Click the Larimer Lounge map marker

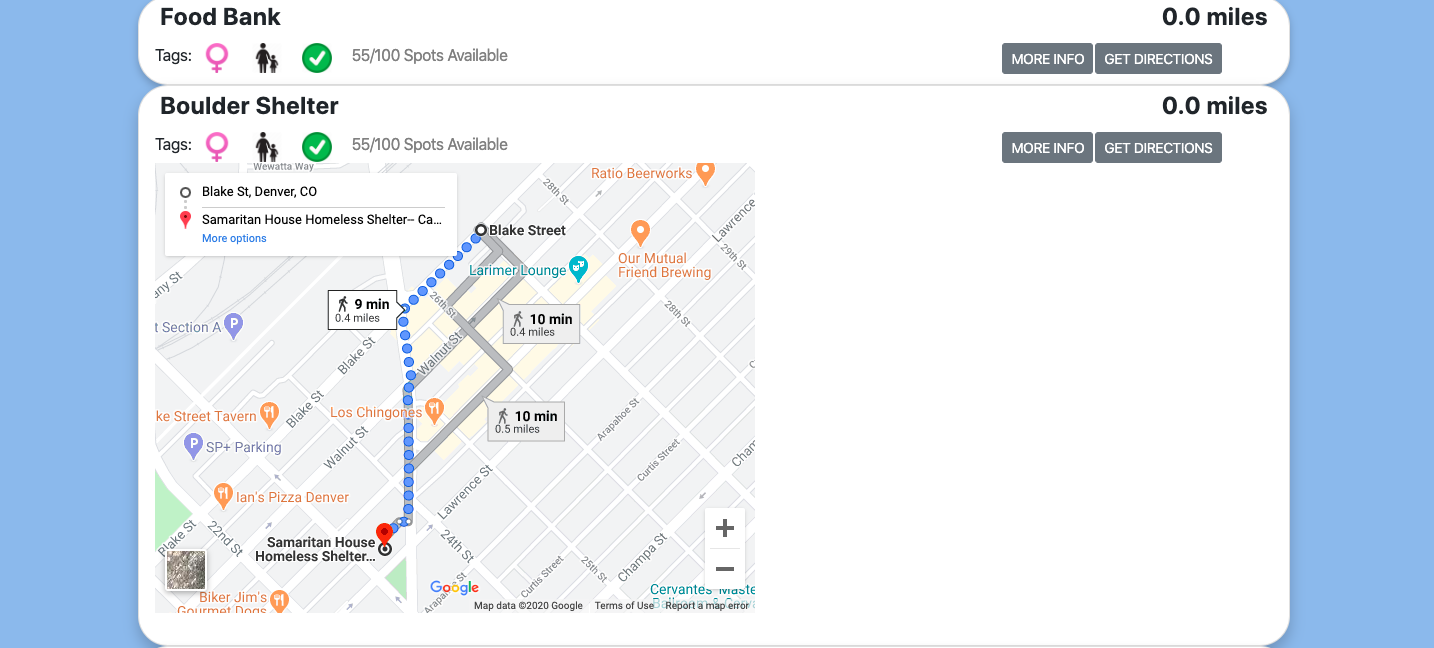point(578,267)
